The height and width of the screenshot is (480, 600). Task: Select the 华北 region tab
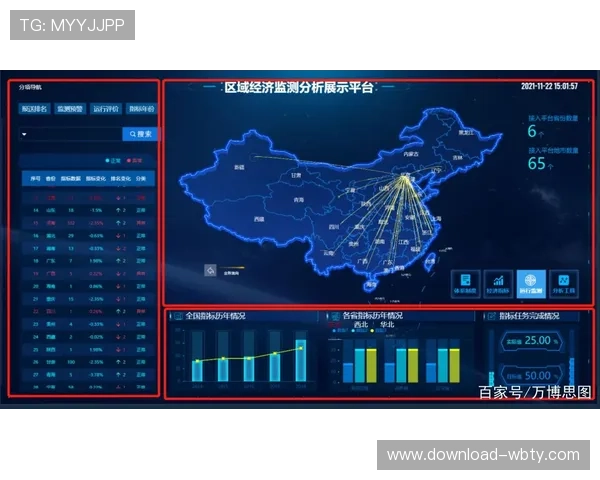click(x=387, y=325)
